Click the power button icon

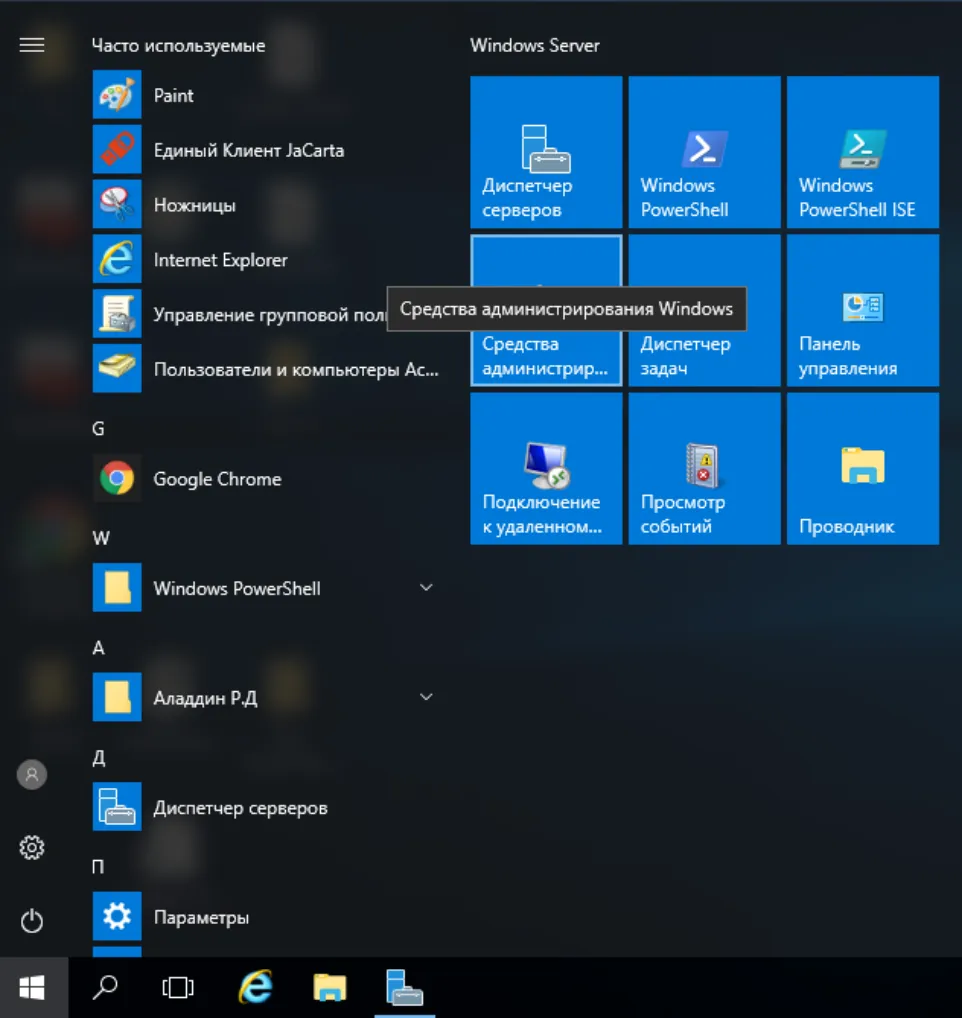tap(32, 921)
